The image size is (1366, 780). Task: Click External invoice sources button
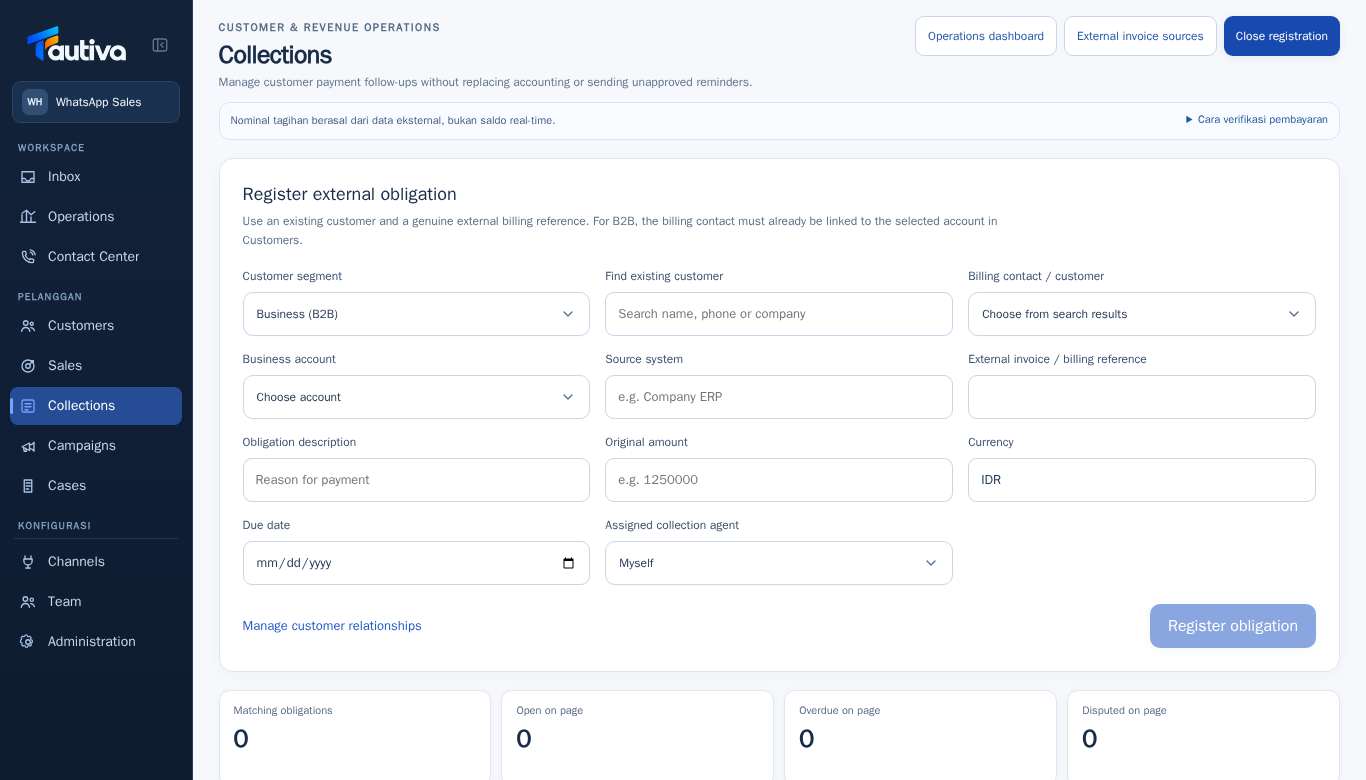(1140, 36)
